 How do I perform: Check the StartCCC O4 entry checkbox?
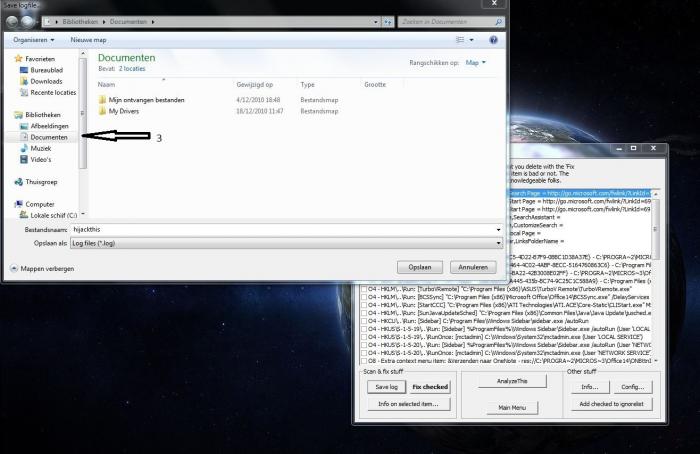364,305
